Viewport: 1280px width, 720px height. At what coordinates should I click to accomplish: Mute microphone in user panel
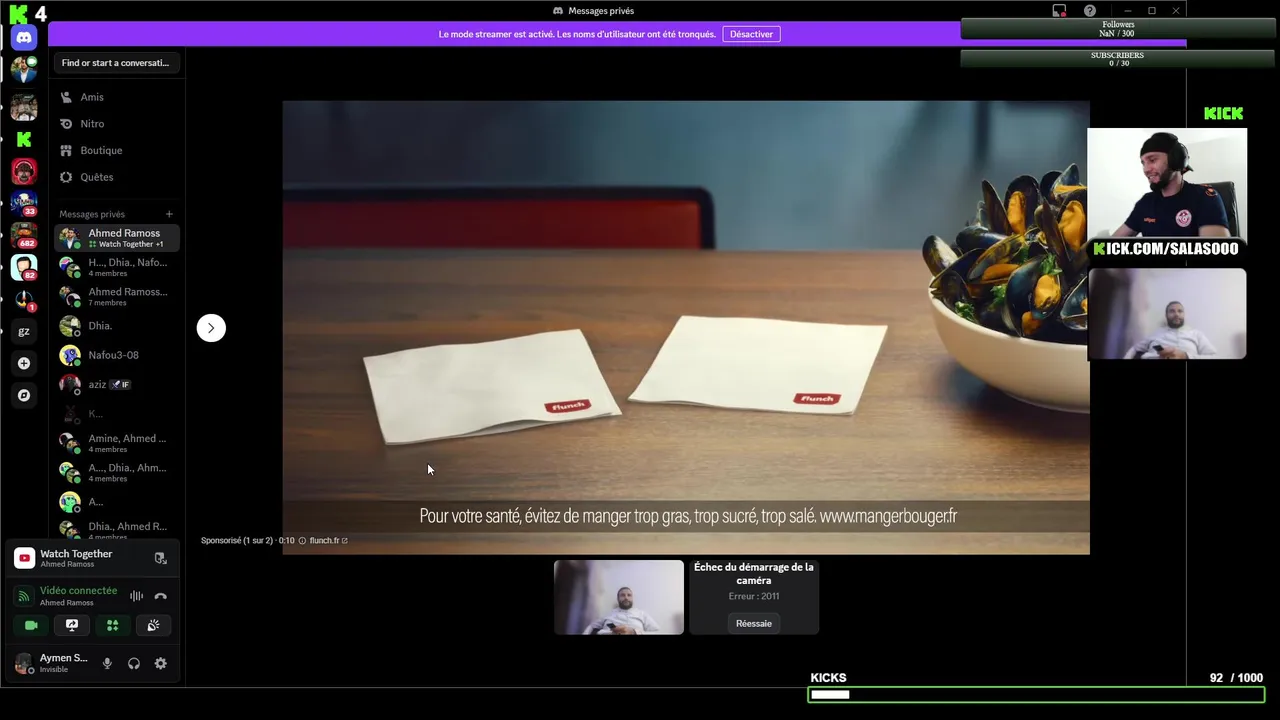107,663
